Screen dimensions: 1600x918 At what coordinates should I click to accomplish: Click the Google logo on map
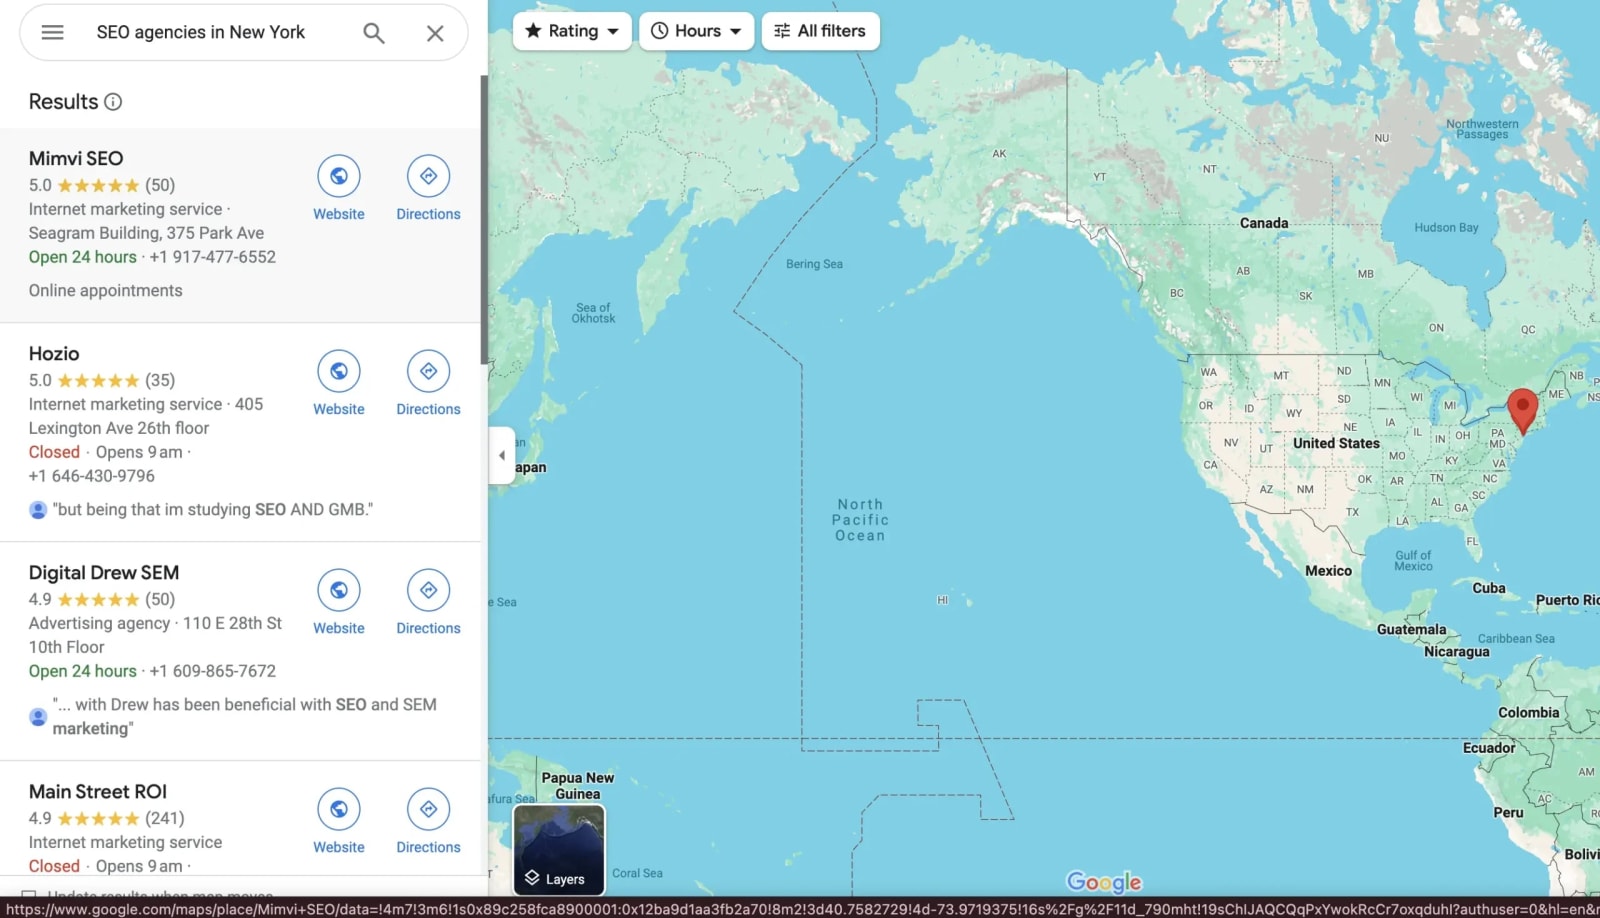[1104, 882]
